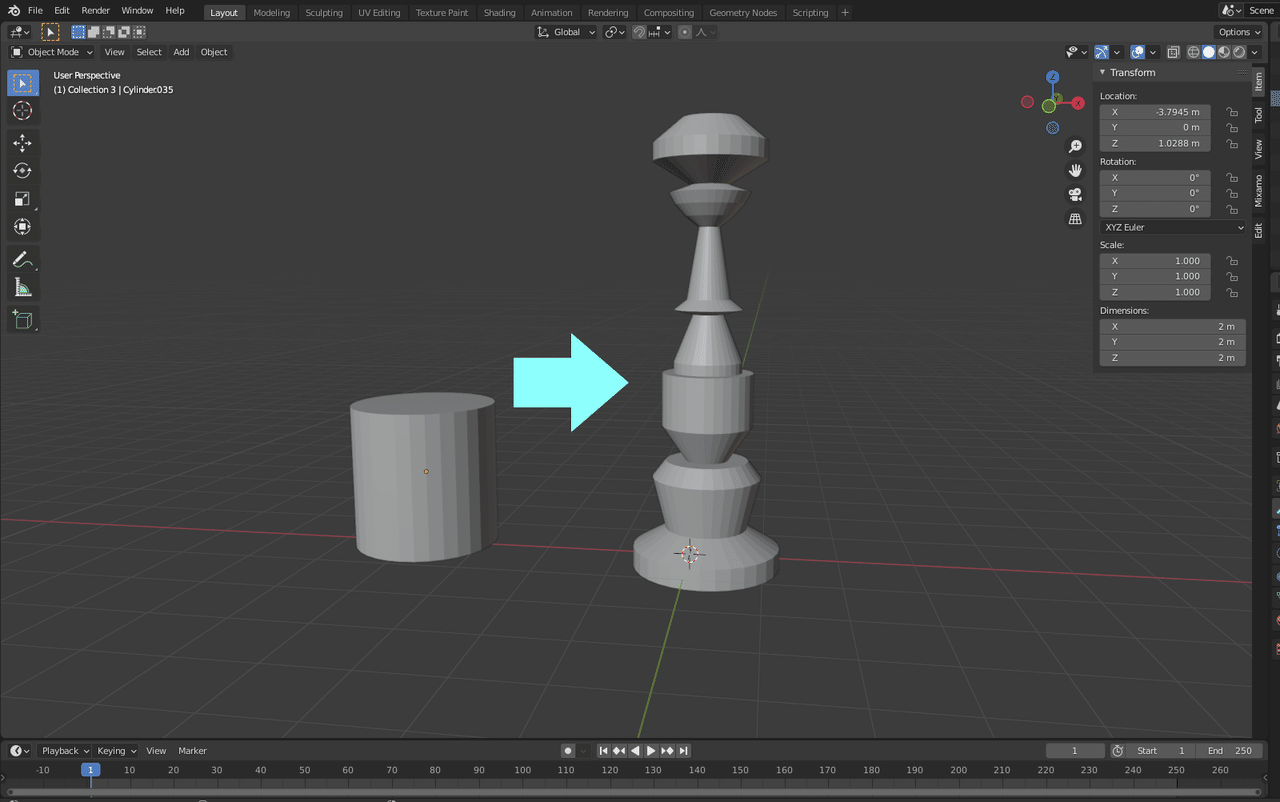Open Object Mode dropdown
The height and width of the screenshot is (802, 1280).
click(52, 52)
